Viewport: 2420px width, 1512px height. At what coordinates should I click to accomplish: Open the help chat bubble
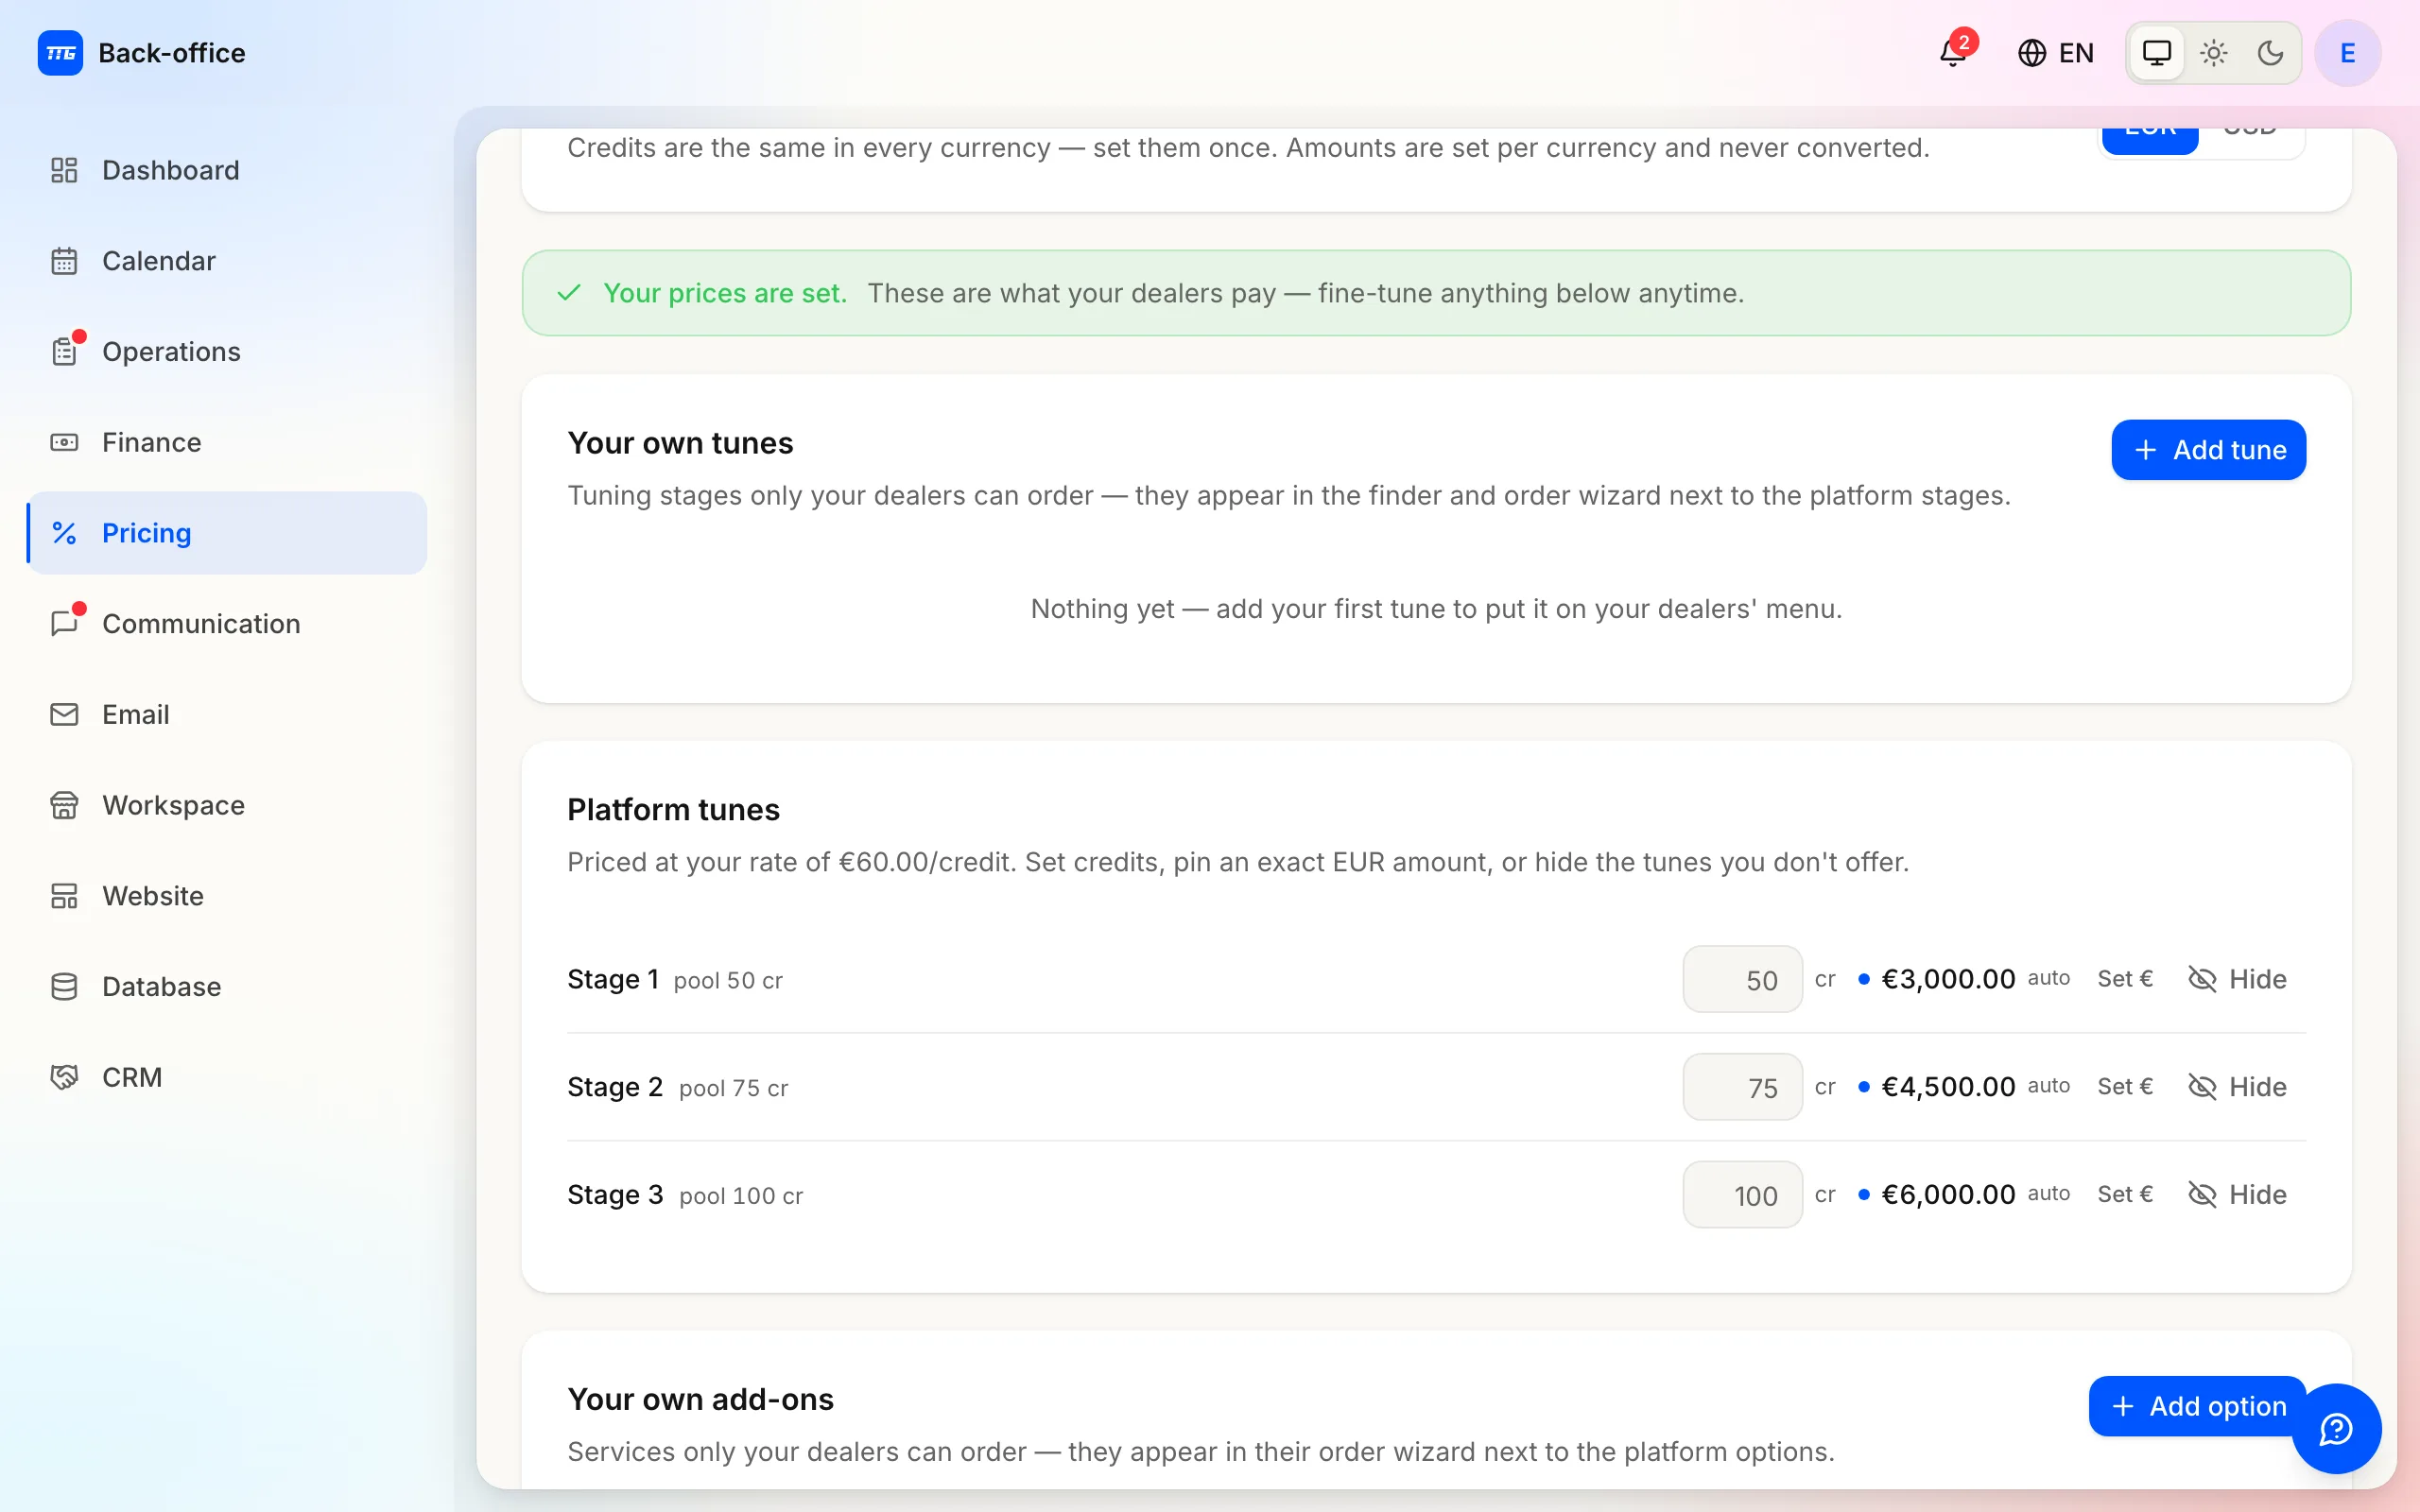[2336, 1429]
